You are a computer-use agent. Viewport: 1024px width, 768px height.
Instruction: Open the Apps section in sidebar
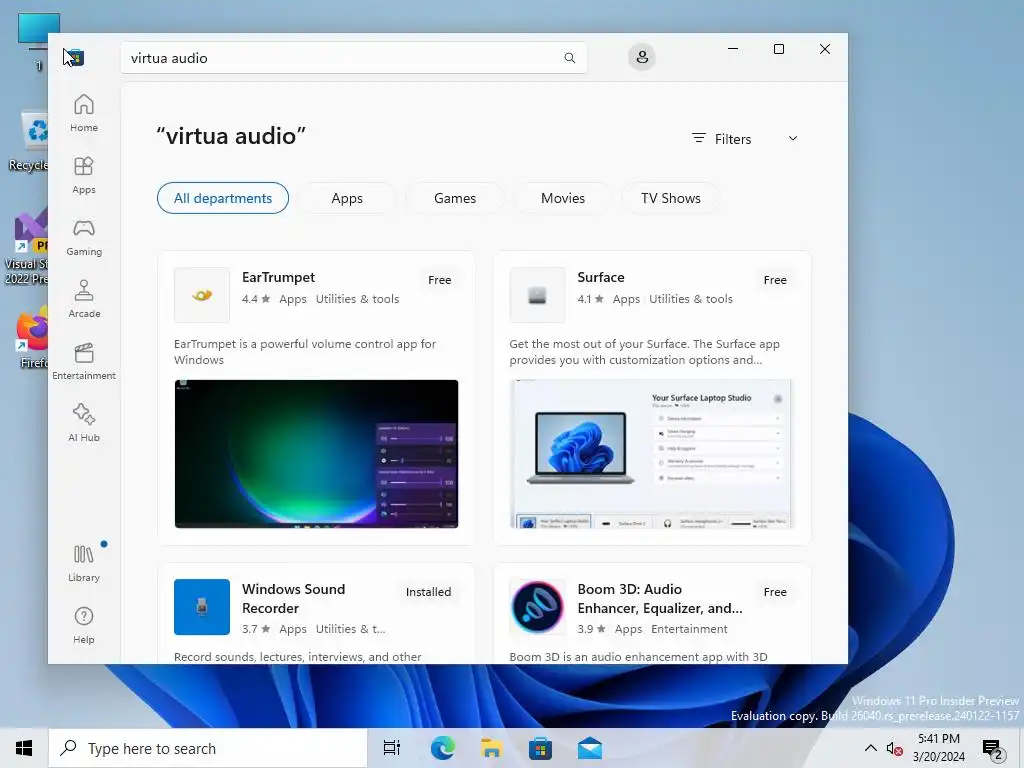click(x=84, y=175)
